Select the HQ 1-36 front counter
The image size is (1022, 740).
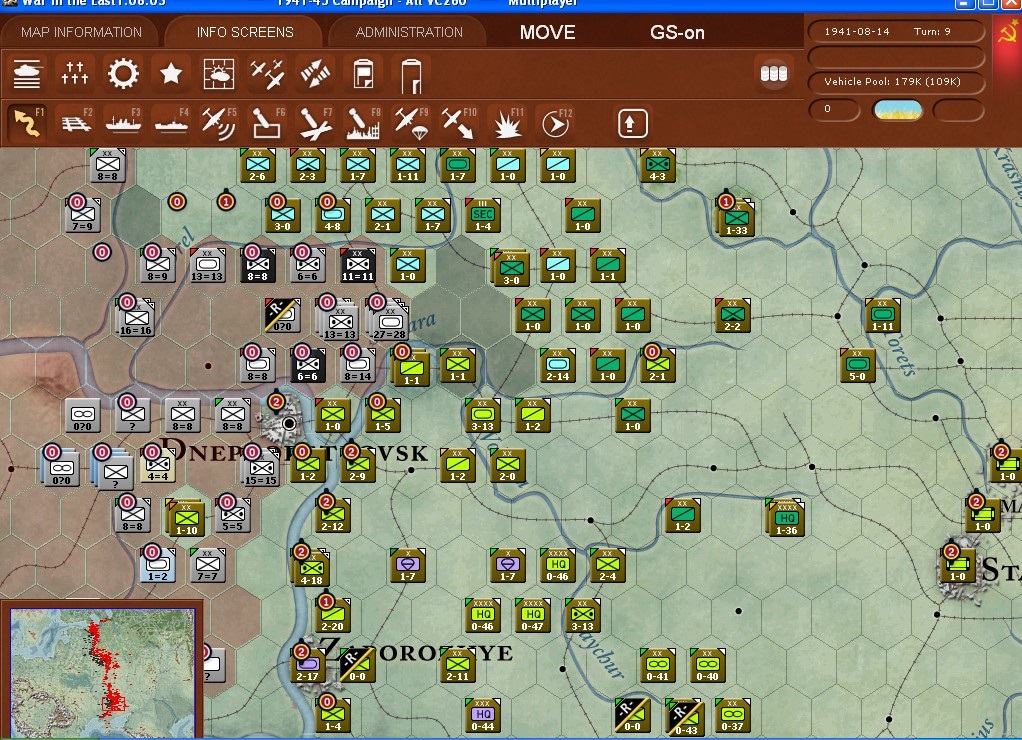787,518
